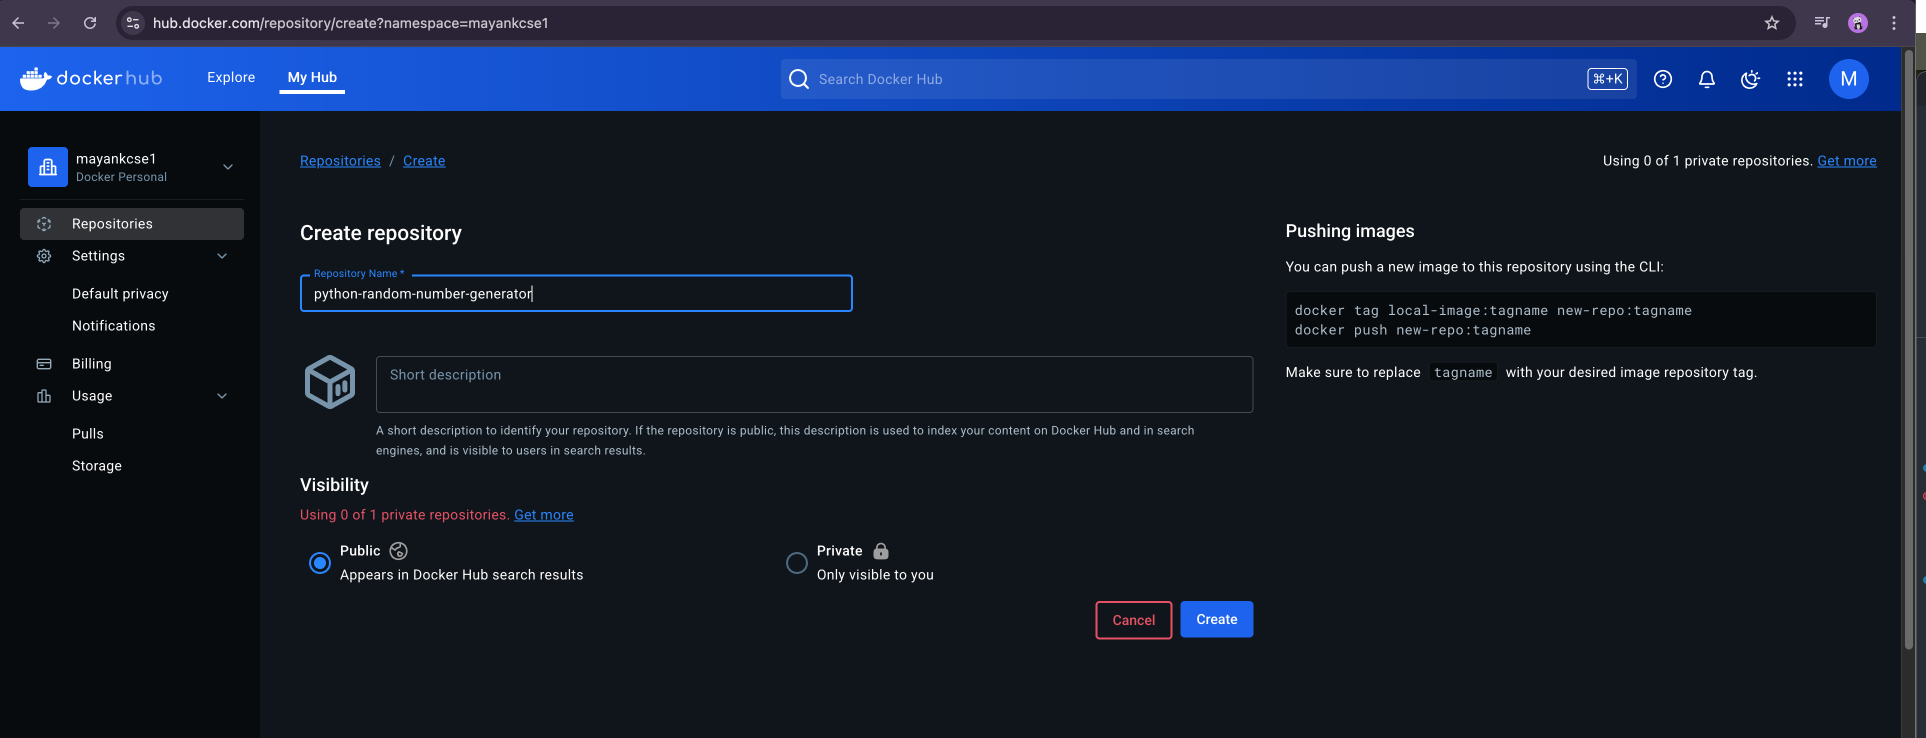Viewport: 1926px width, 738px height.
Task: Open the browser three-dot menu
Action: point(1894,23)
